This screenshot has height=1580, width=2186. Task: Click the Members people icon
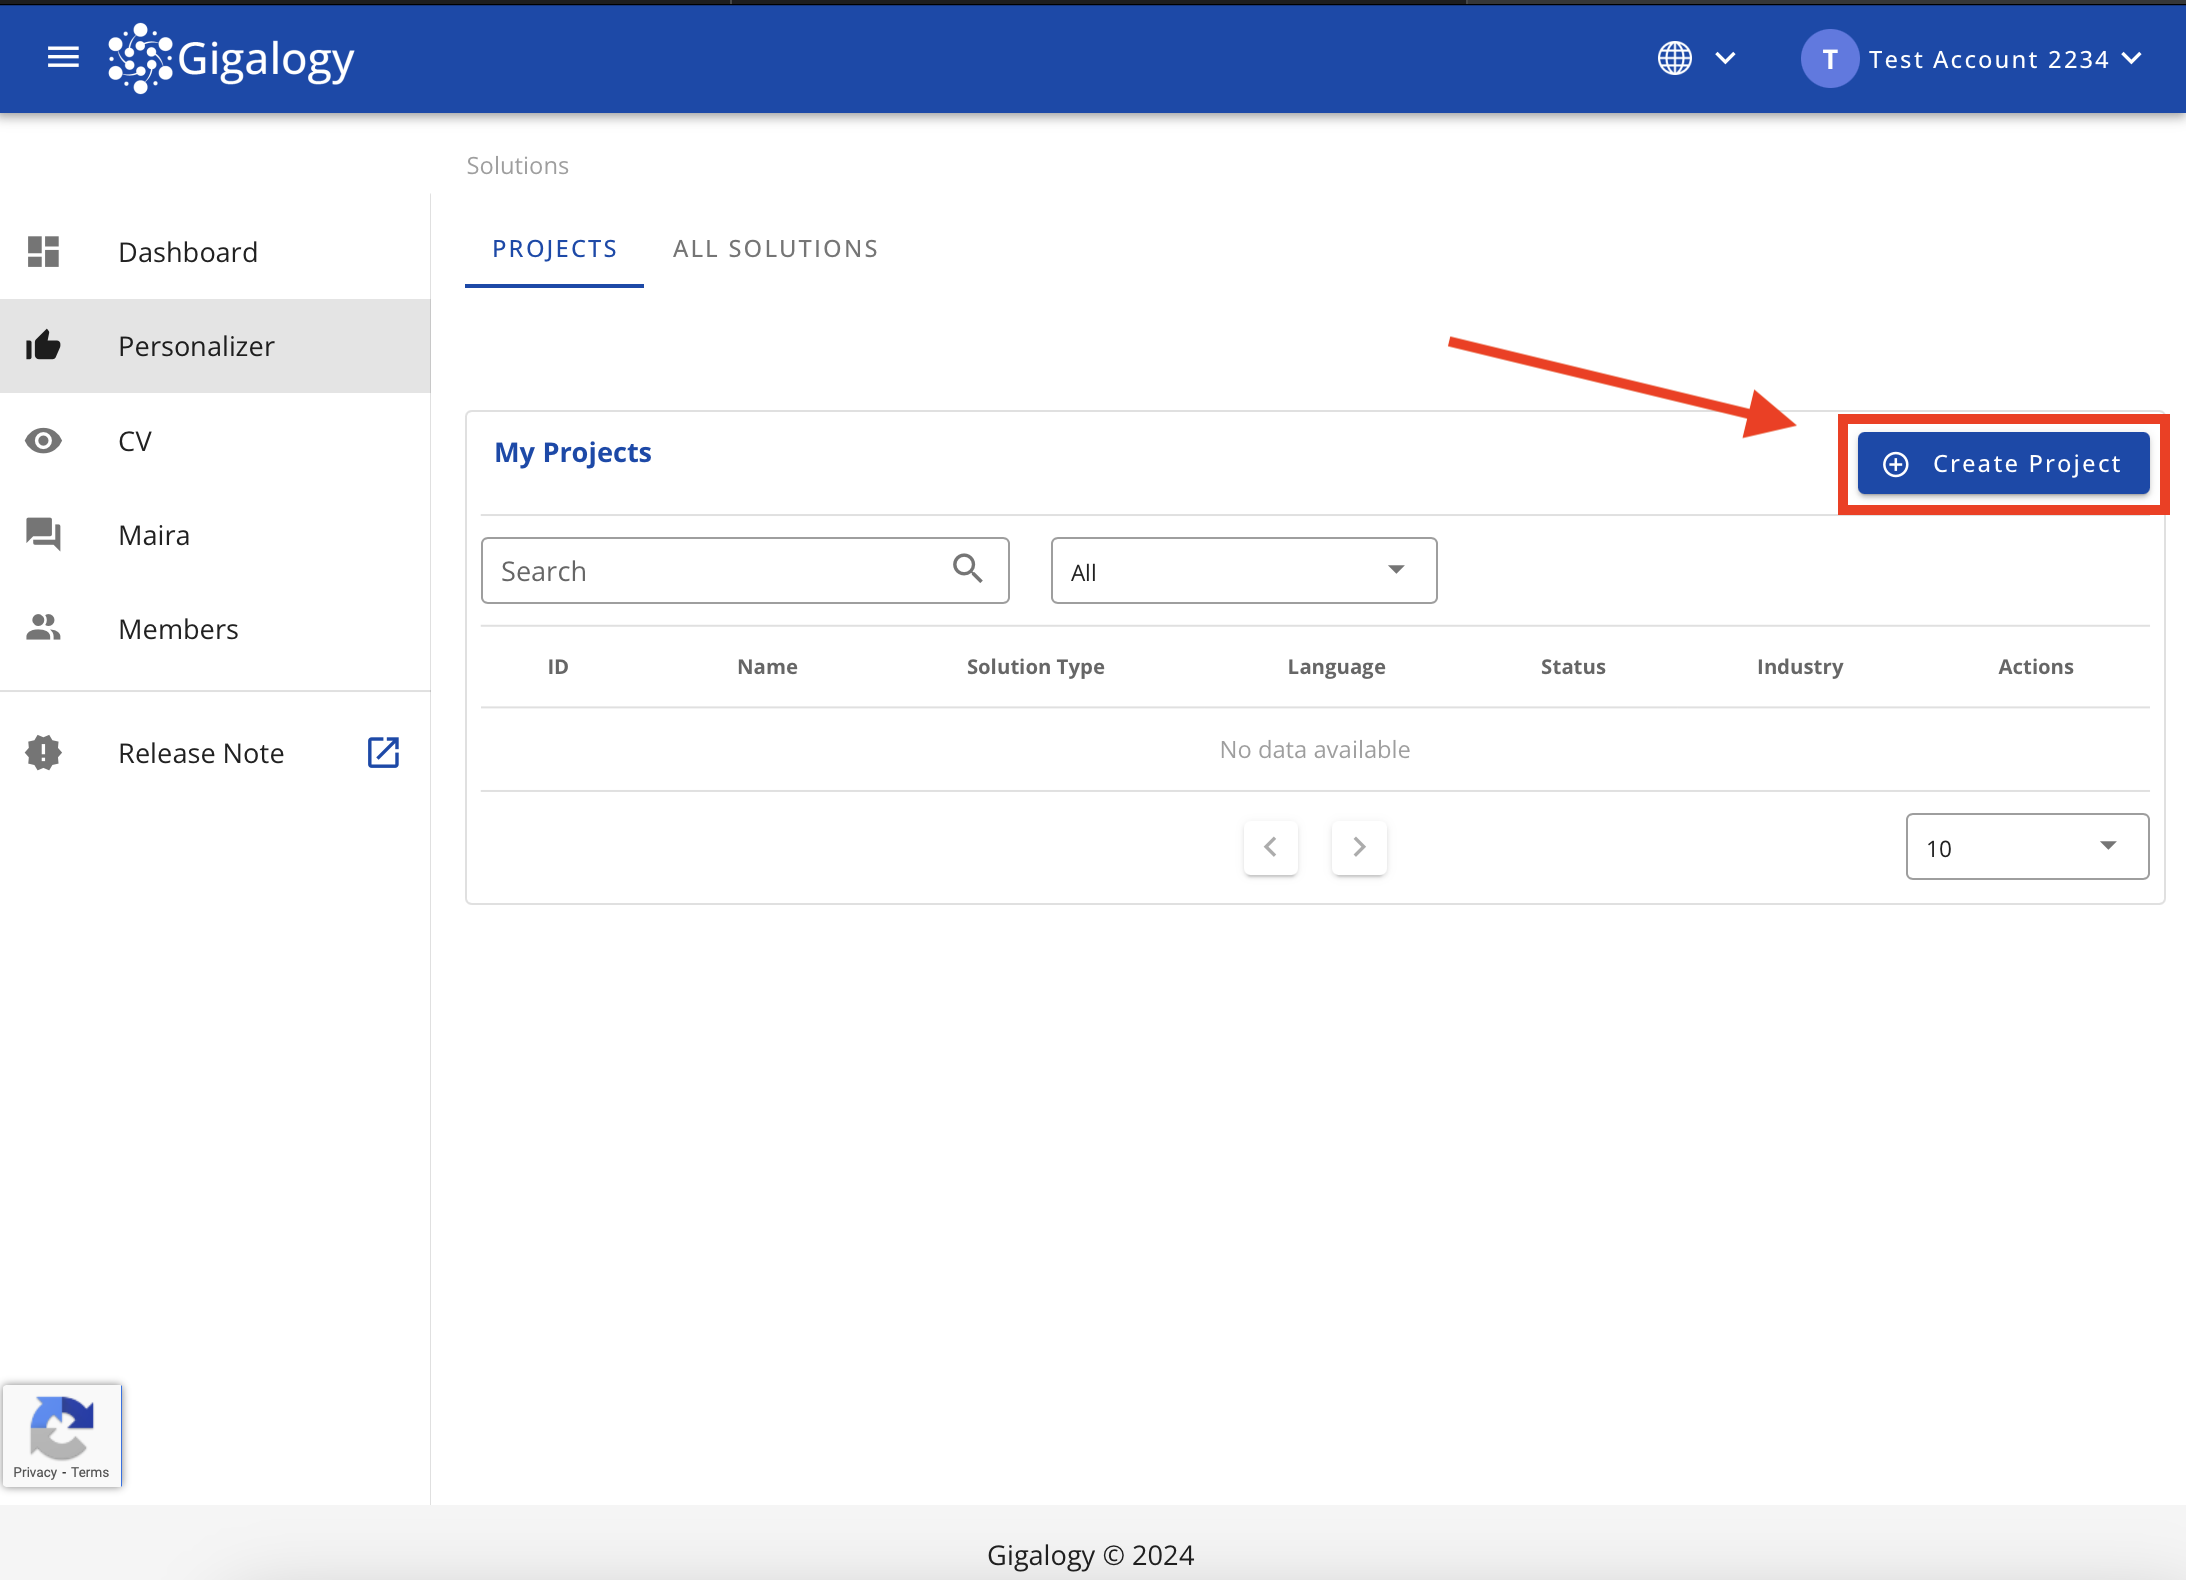click(x=43, y=628)
